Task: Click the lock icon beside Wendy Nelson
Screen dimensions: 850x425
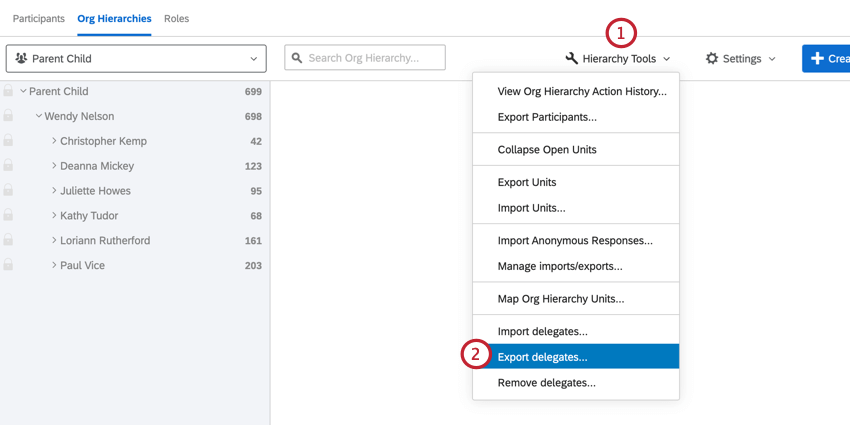Action: (8, 116)
